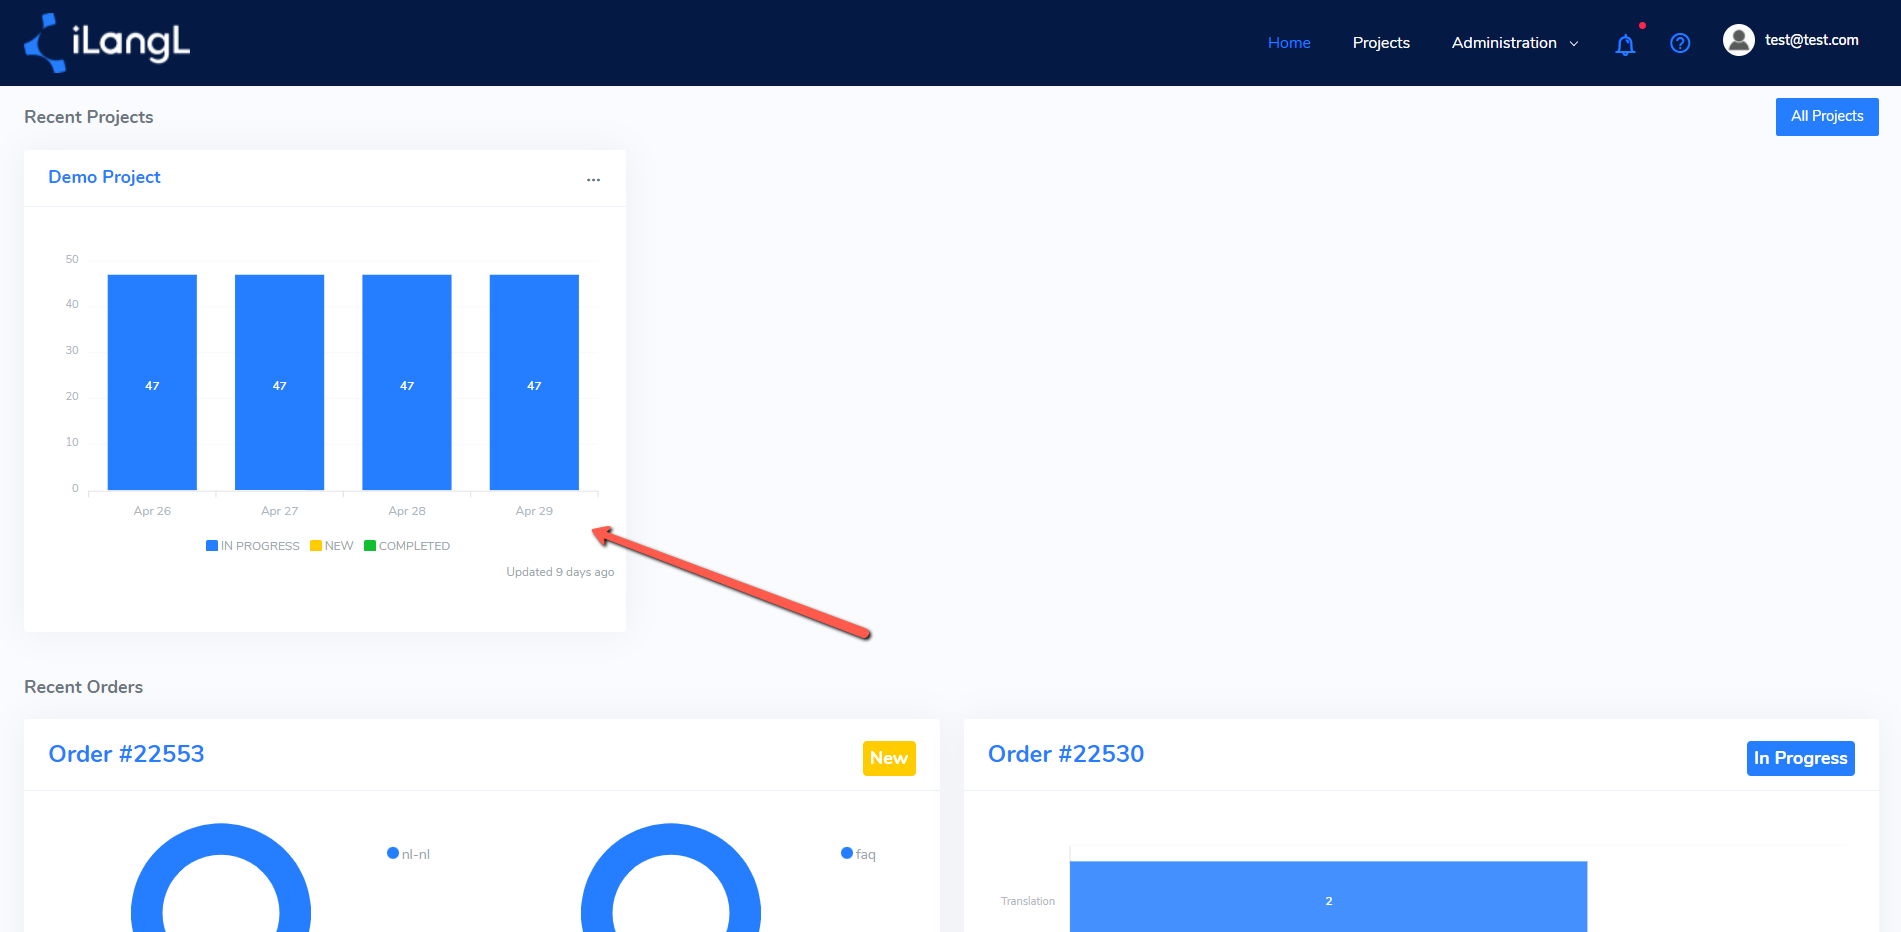Toggle COMPLETED legend series
The width and height of the screenshot is (1901, 932).
pyautogui.click(x=407, y=546)
